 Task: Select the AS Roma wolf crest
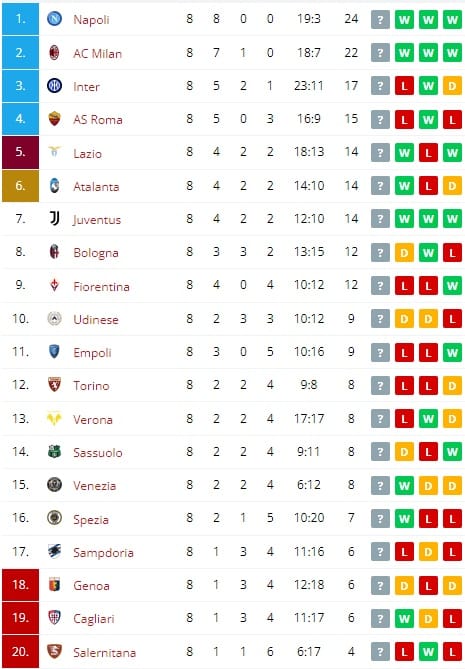54,119
